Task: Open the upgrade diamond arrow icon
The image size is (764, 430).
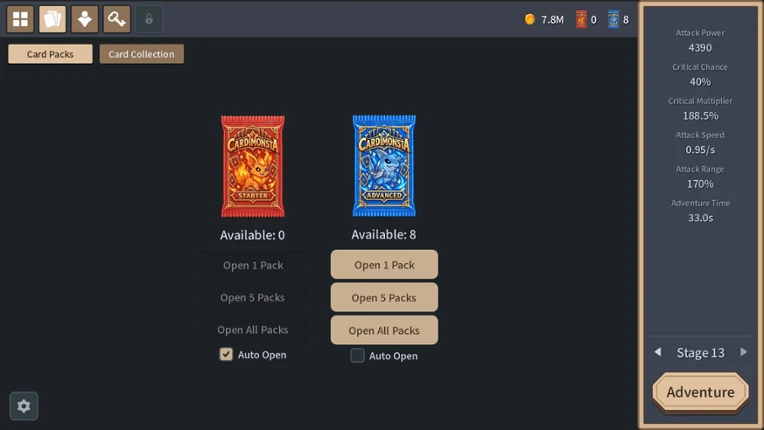Action: (x=84, y=19)
